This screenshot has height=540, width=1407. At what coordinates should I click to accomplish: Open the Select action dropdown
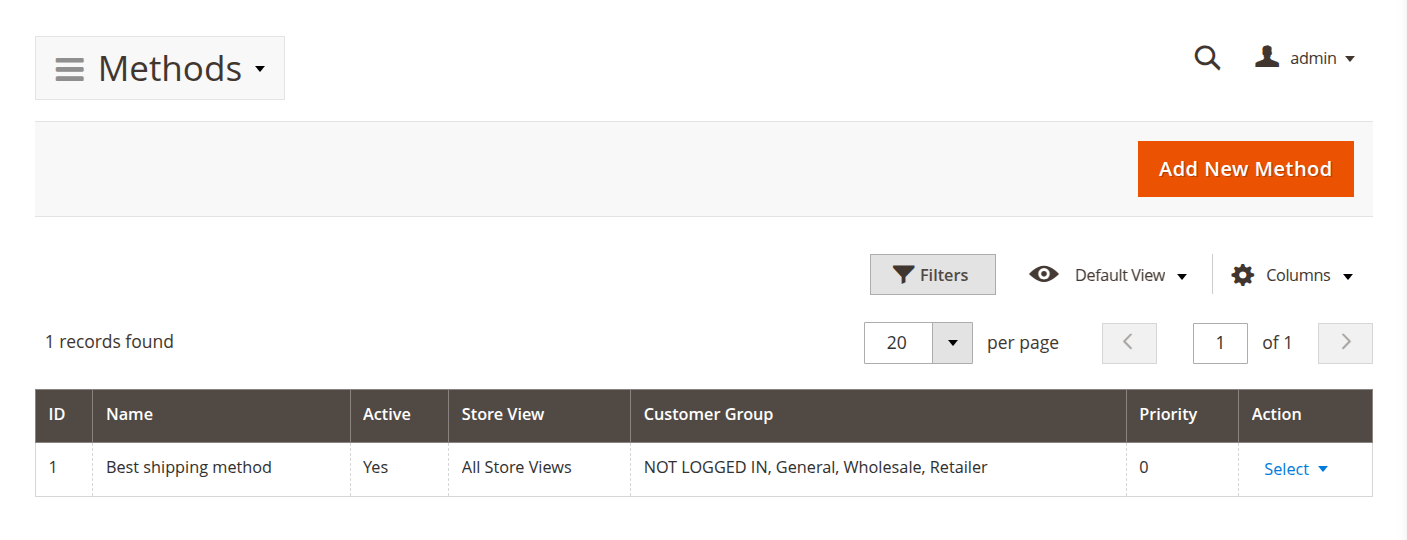coord(1295,469)
